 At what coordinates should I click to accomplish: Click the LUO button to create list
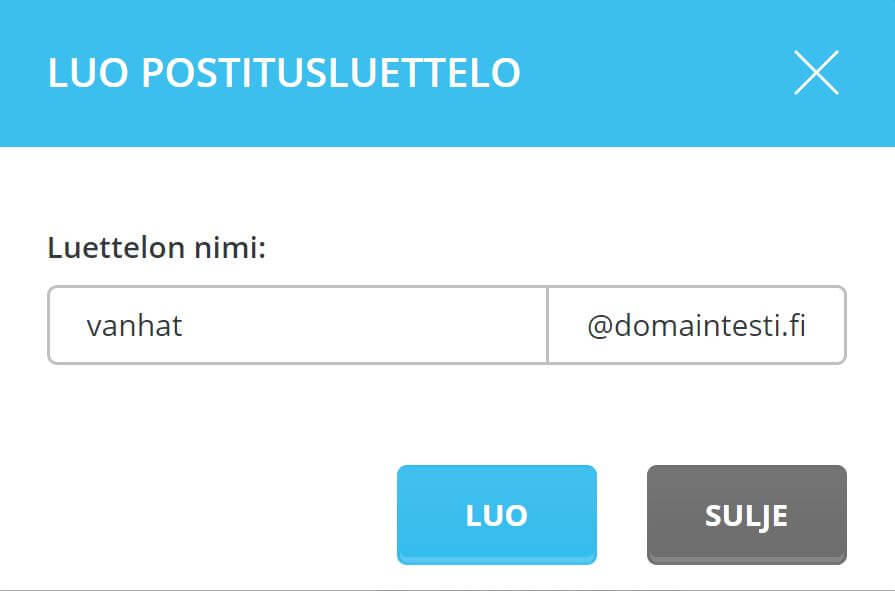496,514
